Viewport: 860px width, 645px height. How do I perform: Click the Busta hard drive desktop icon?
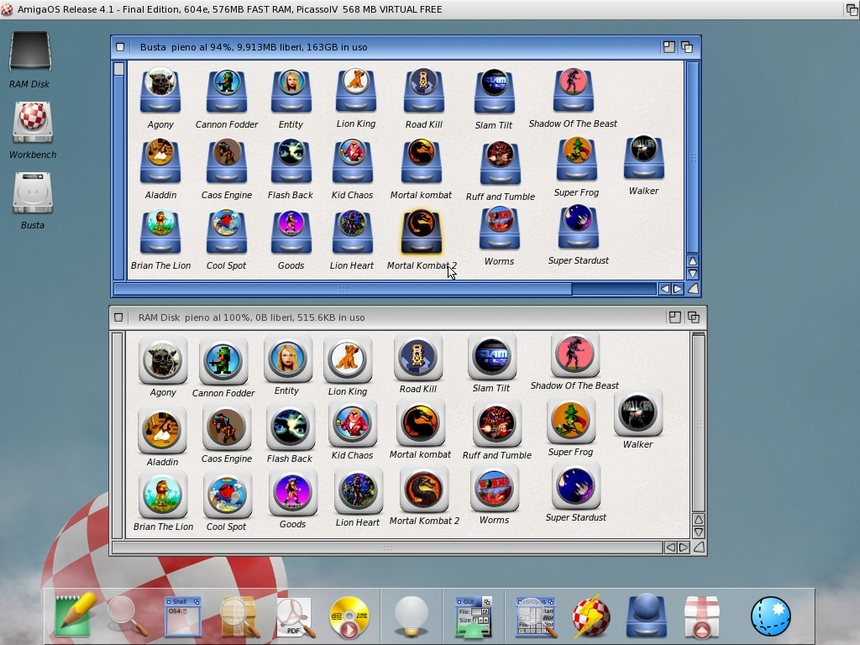pos(32,193)
